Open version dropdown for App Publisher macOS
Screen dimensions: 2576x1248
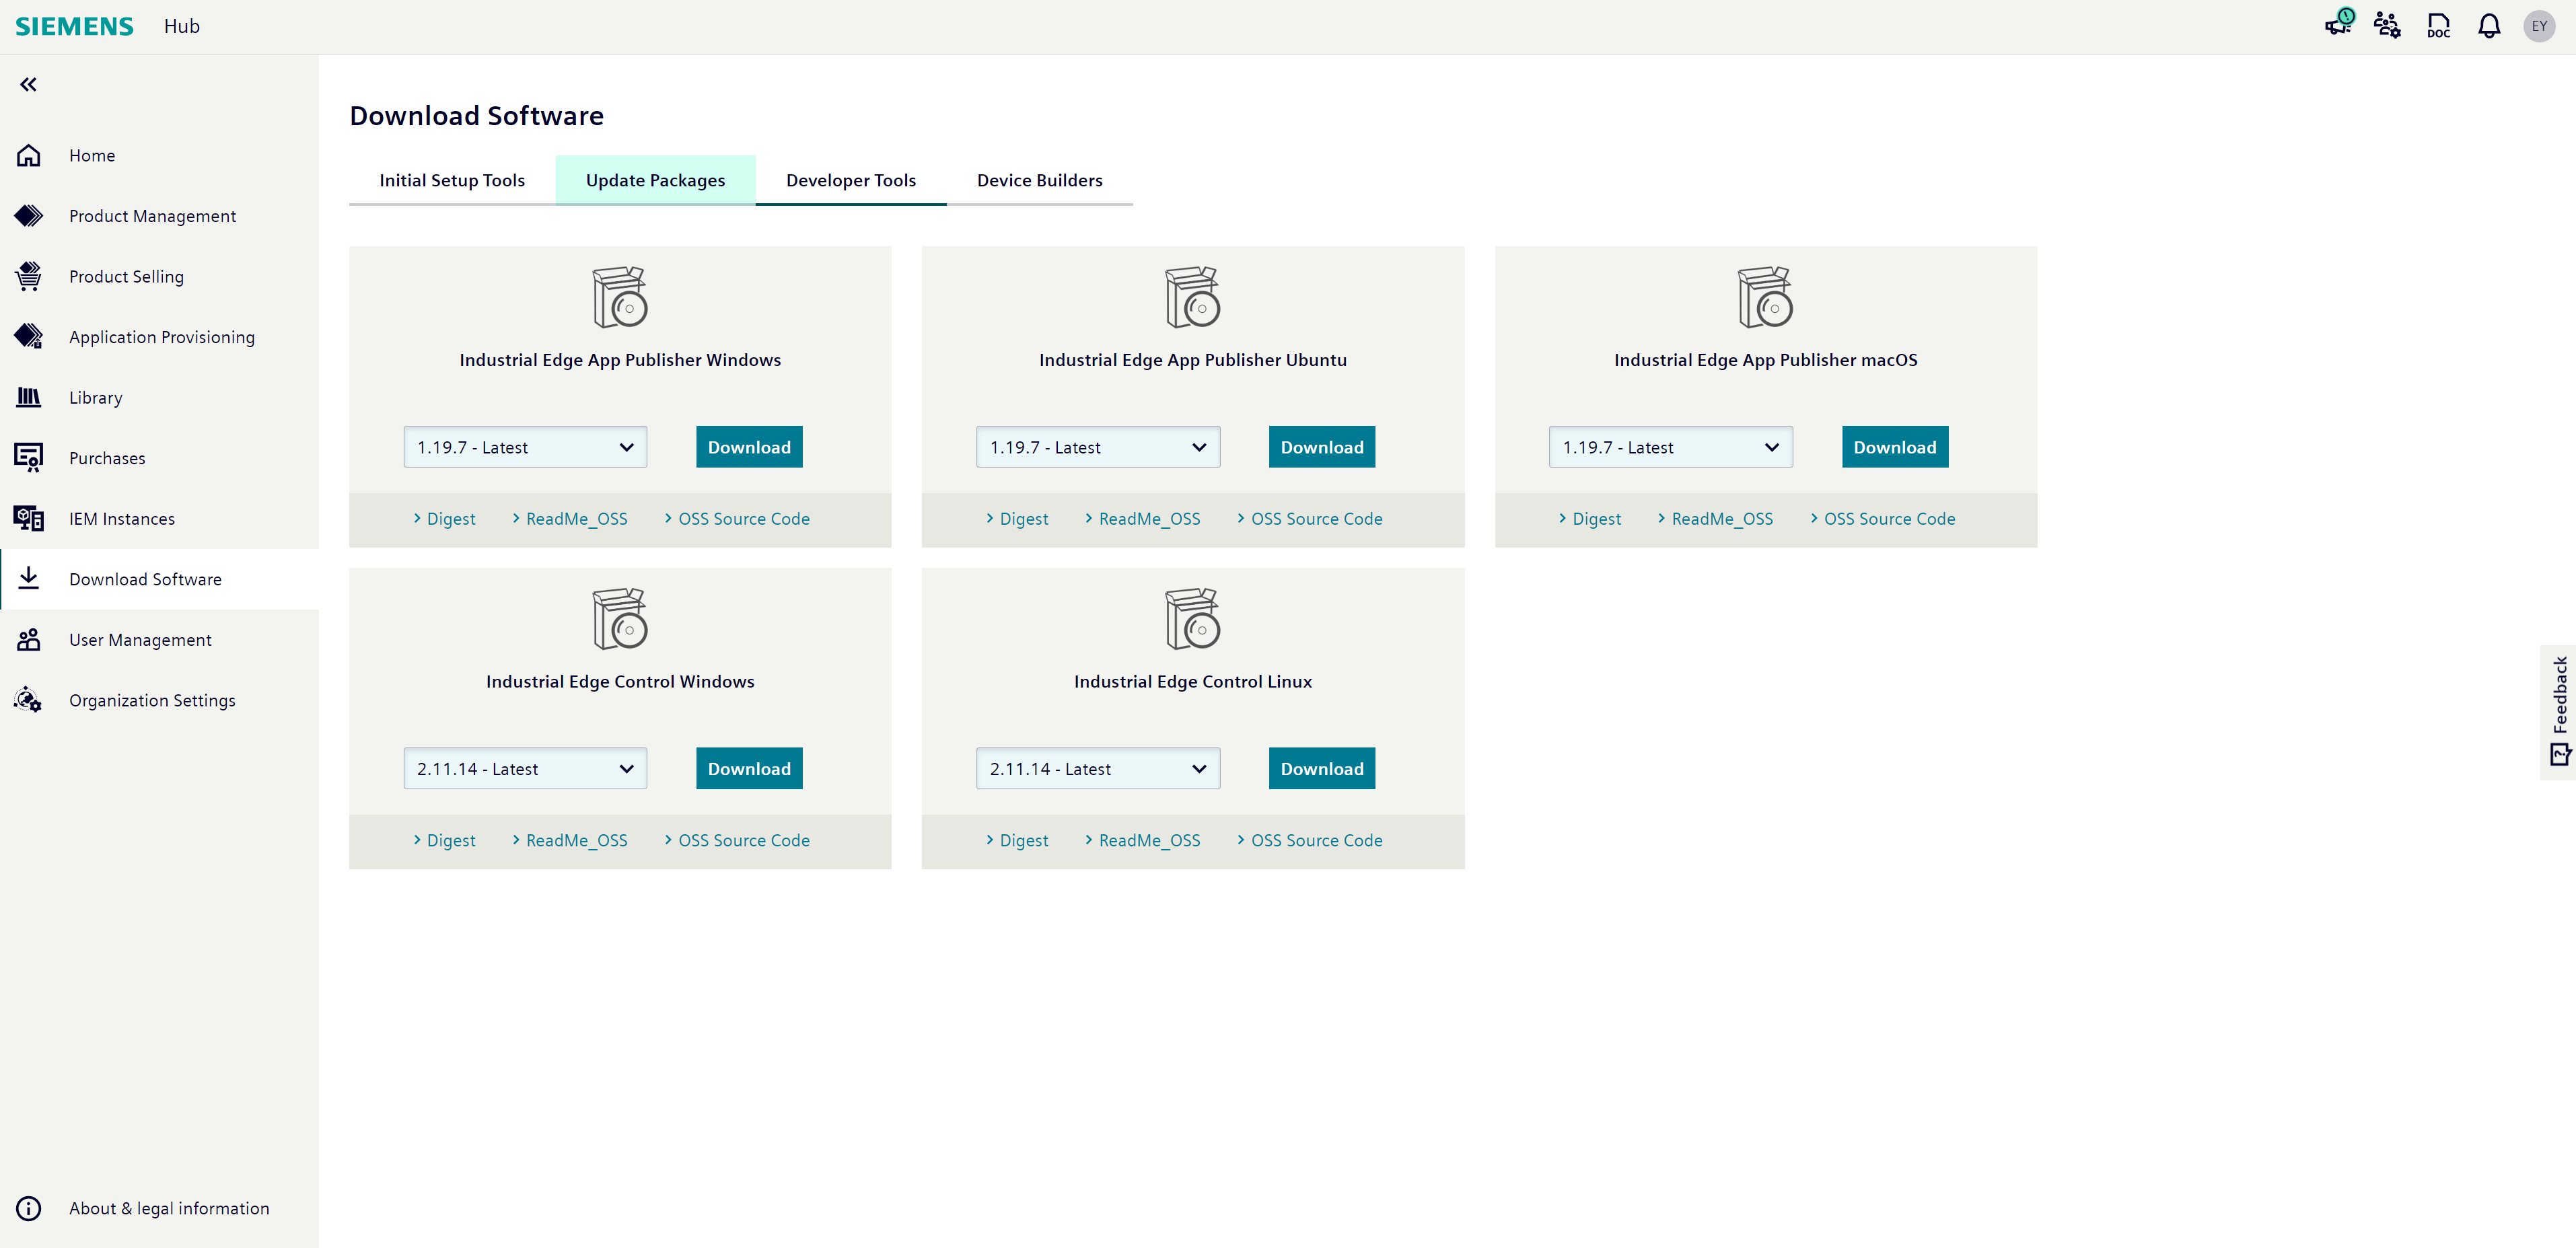1671,447
